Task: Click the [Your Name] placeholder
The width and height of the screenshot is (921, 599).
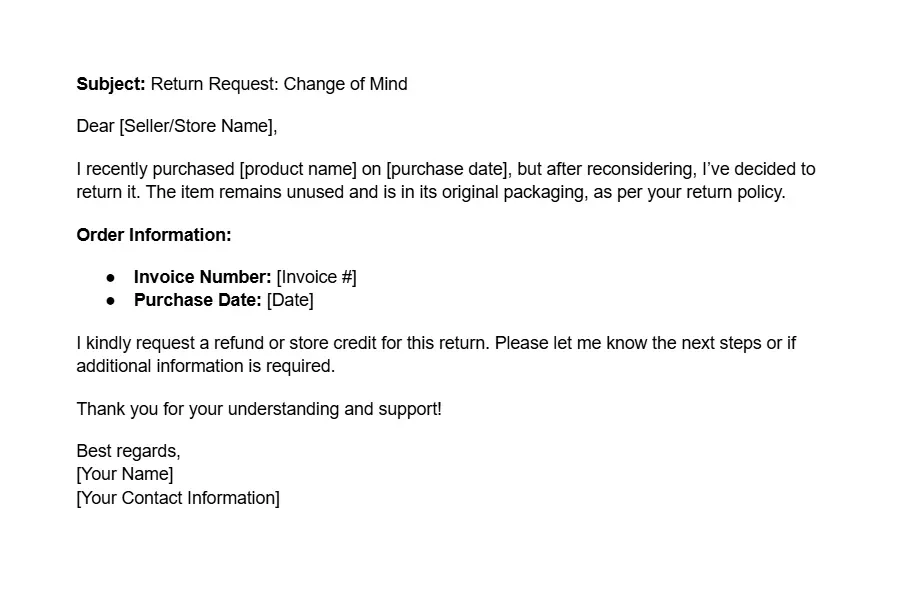Action: click(125, 474)
